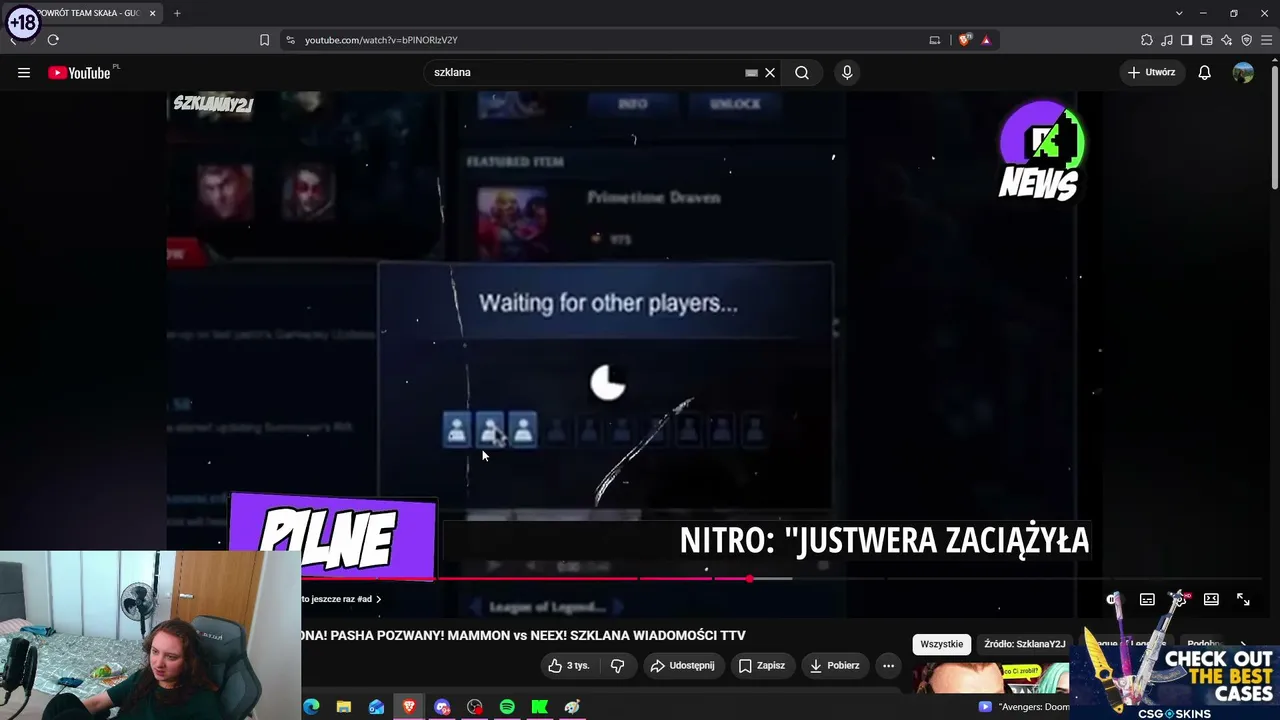Toggle theater mode on the player
This screenshot has width=1280, height=720.
pyautogui.click(x=1211, y=599)
